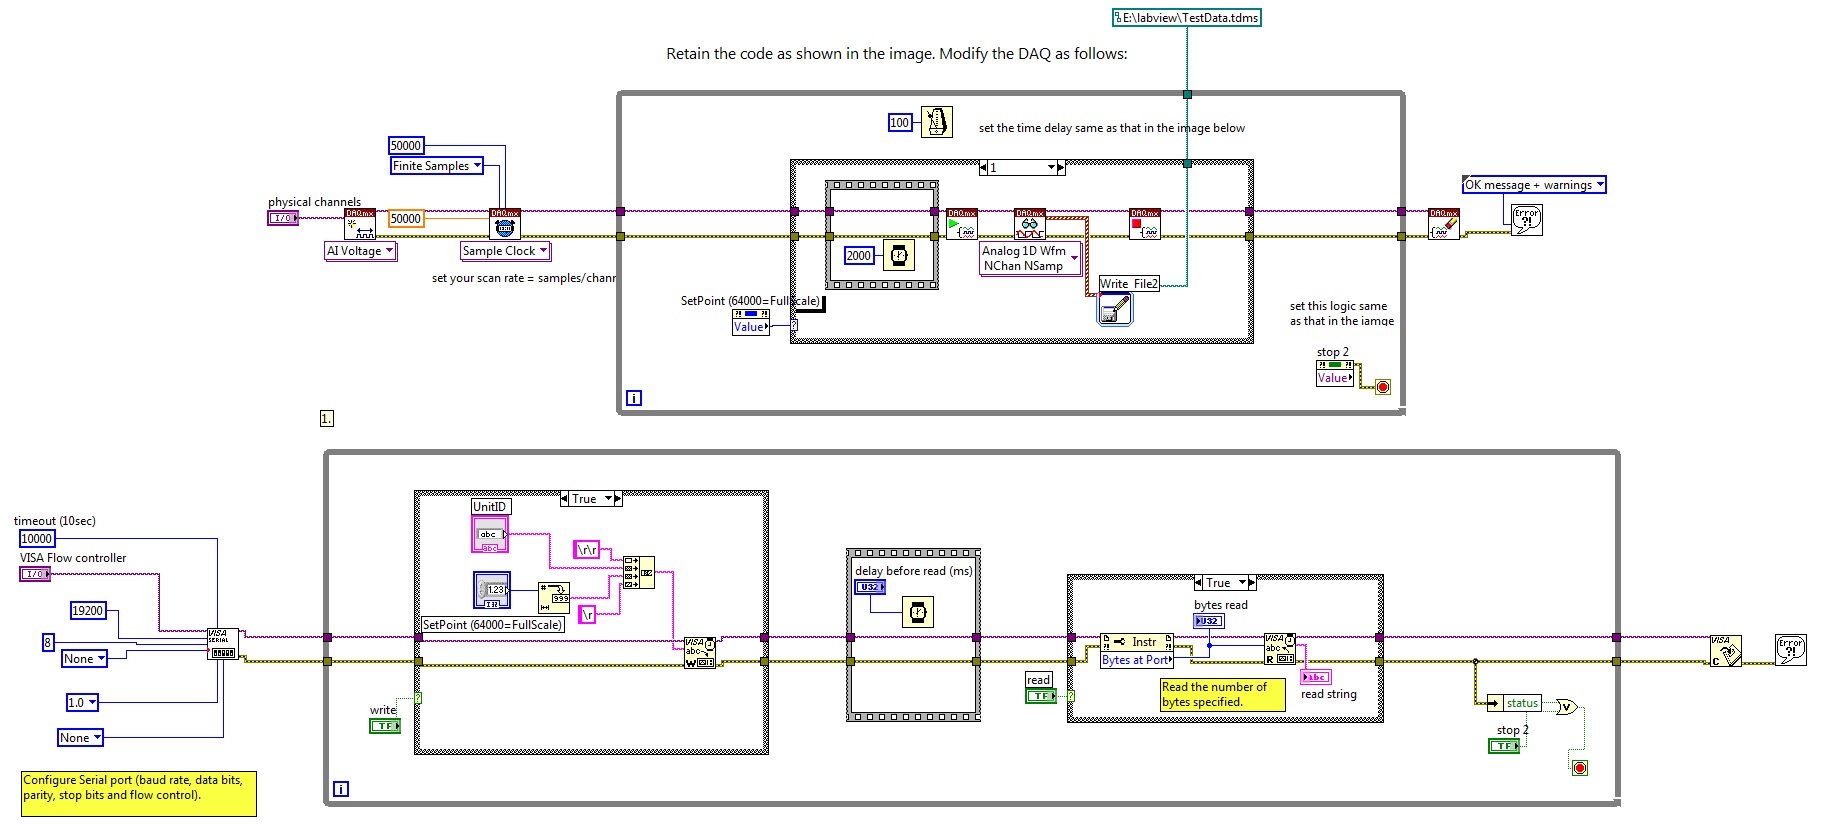1828x839 pixels.
Task: Click the Wait icon under delay before read
Action: pyautogui.click(x=918, y=611)
